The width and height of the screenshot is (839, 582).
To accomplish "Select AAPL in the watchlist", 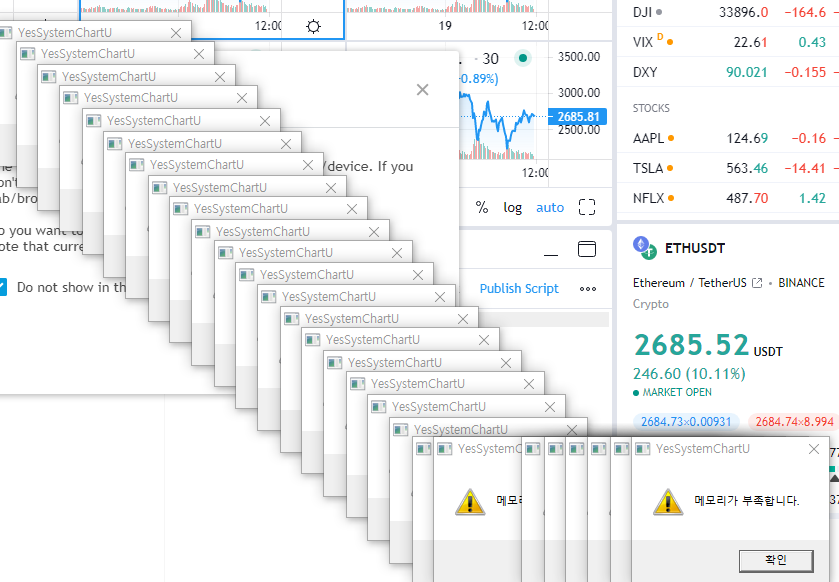I will click(648, 138).
